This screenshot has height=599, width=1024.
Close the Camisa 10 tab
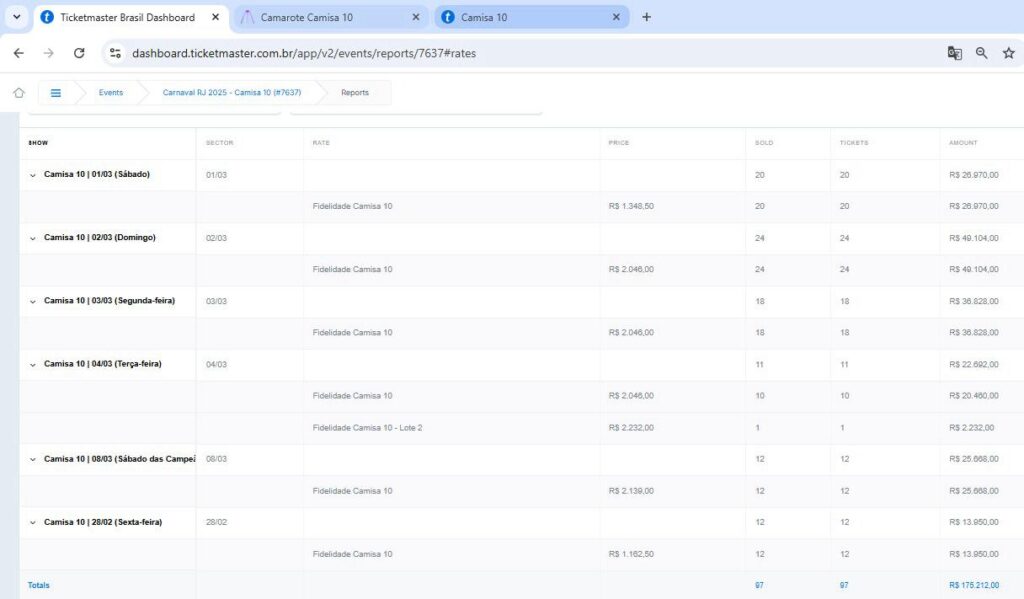point(616,18)
